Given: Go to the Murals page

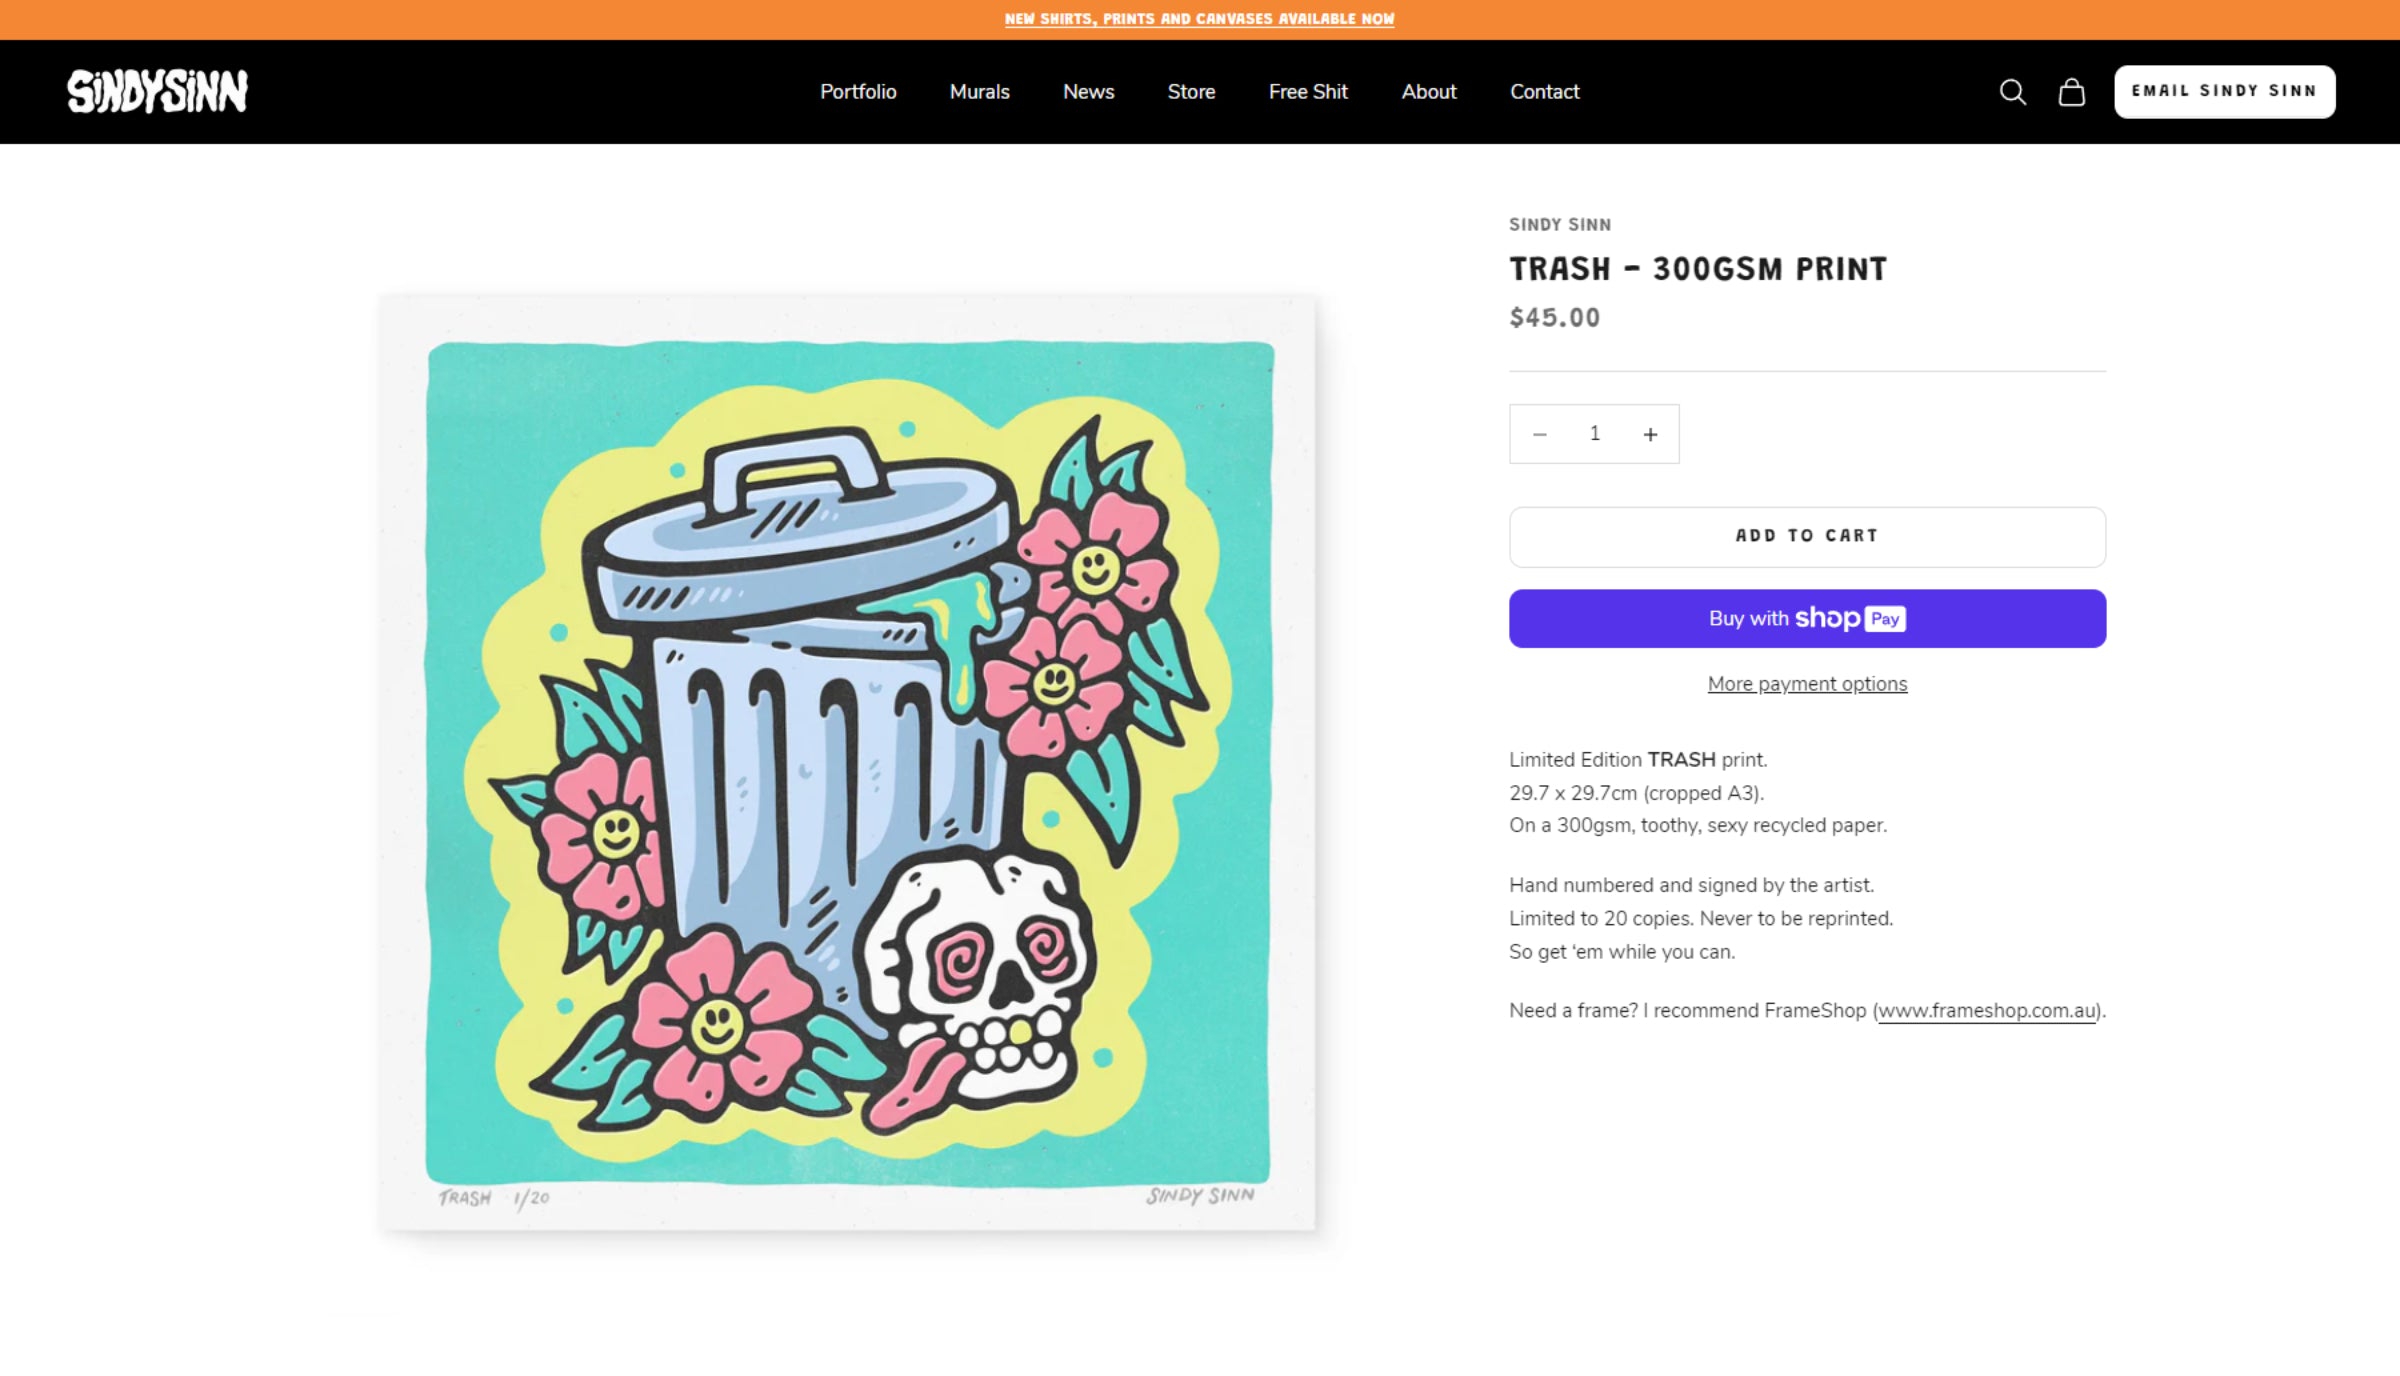Looking at the screenshot, I should click(979, 92).
